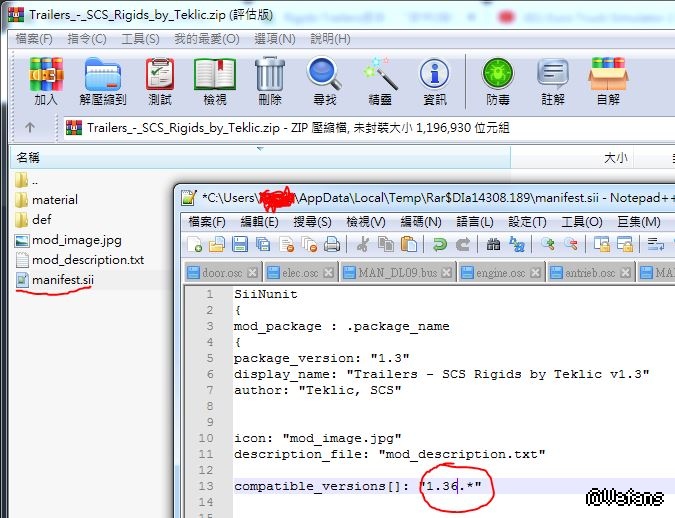The width and height of the screenshot is (675, 518).
Task: Click Notepad++ Close All toolbar icon
Action: (x=309, y=245)
